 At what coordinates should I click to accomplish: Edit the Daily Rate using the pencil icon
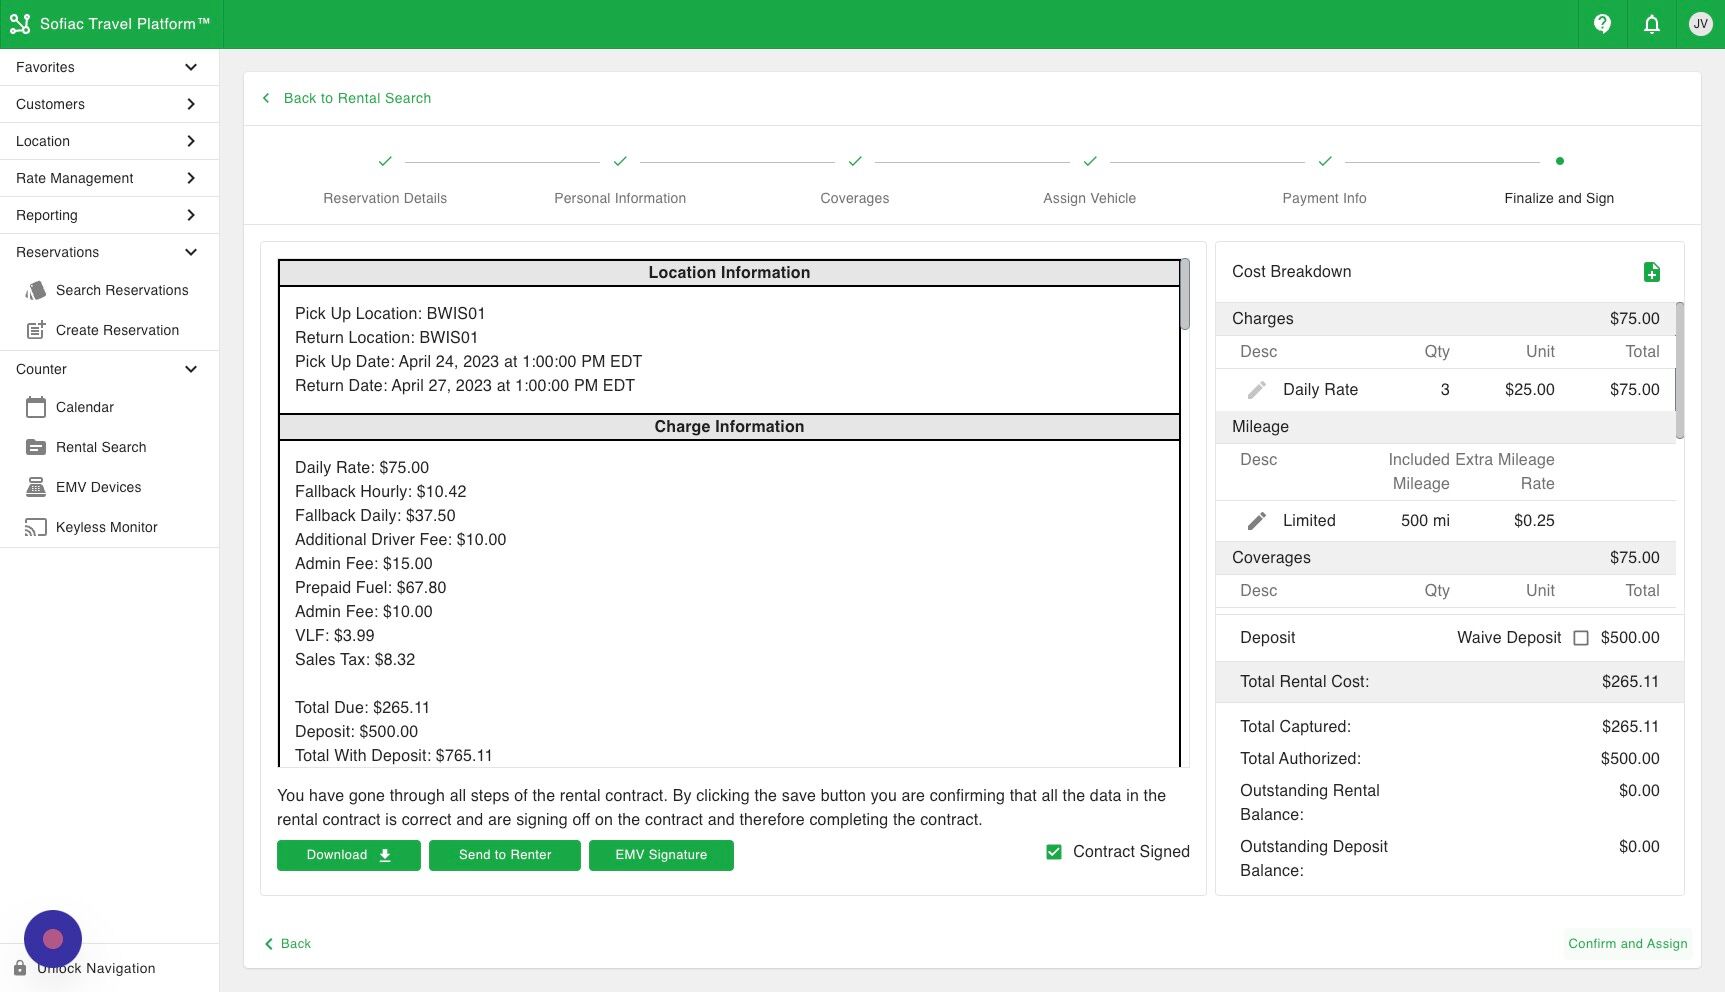(x=1255, y=389)
